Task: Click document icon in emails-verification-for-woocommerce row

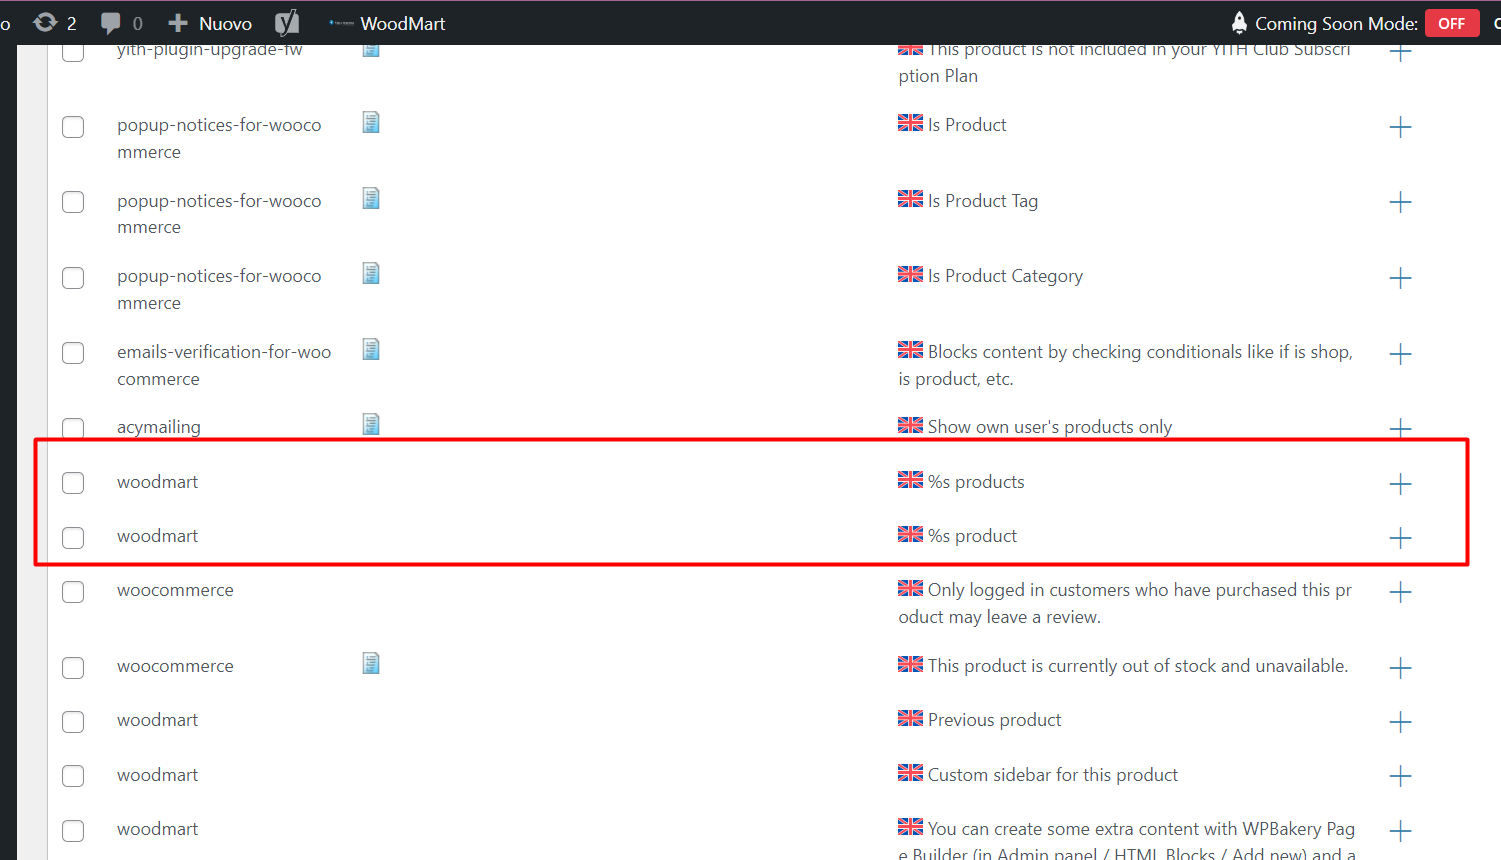Action: pyautogui.click(x=371, y=349)
